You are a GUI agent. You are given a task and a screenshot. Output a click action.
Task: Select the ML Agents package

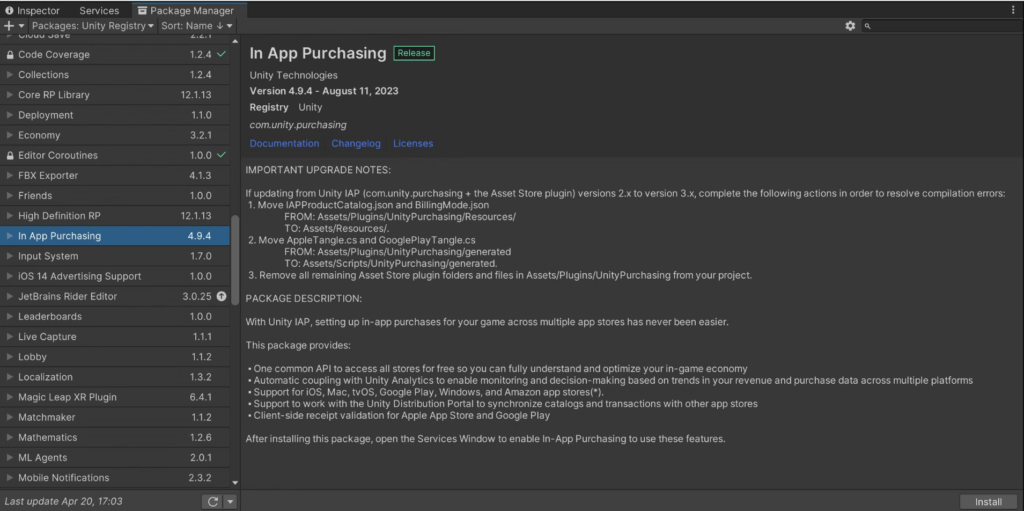115,457
